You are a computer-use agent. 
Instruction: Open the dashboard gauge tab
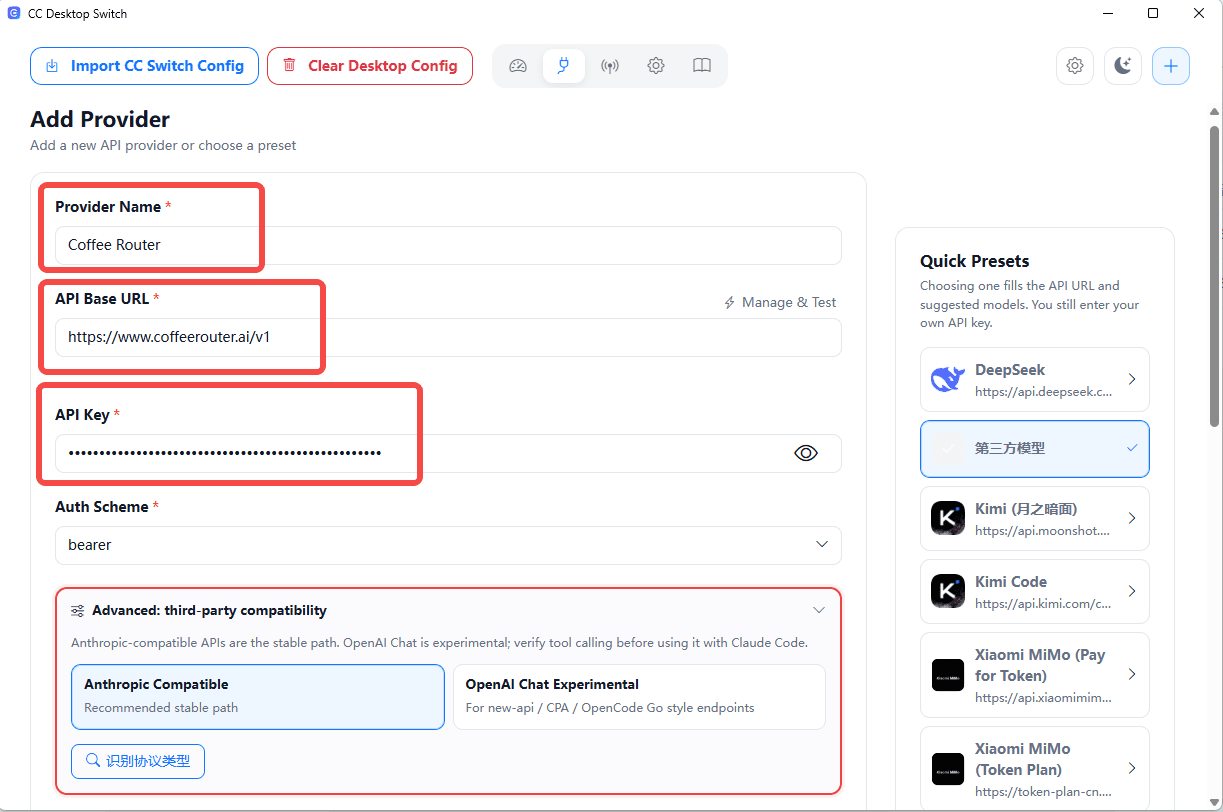coord(517,66)
